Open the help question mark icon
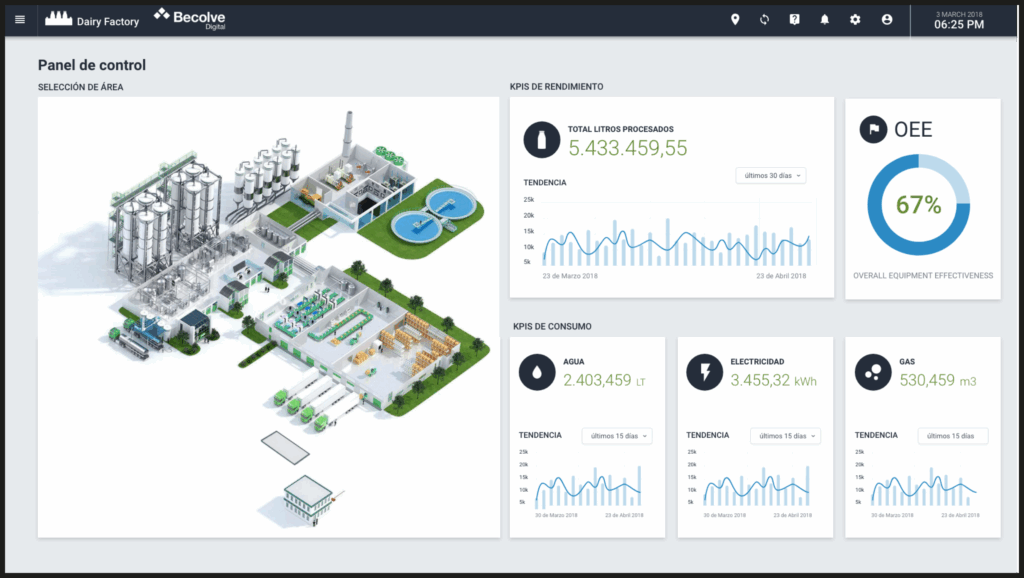Screen dimensions: 1024x578 (794, 19)
